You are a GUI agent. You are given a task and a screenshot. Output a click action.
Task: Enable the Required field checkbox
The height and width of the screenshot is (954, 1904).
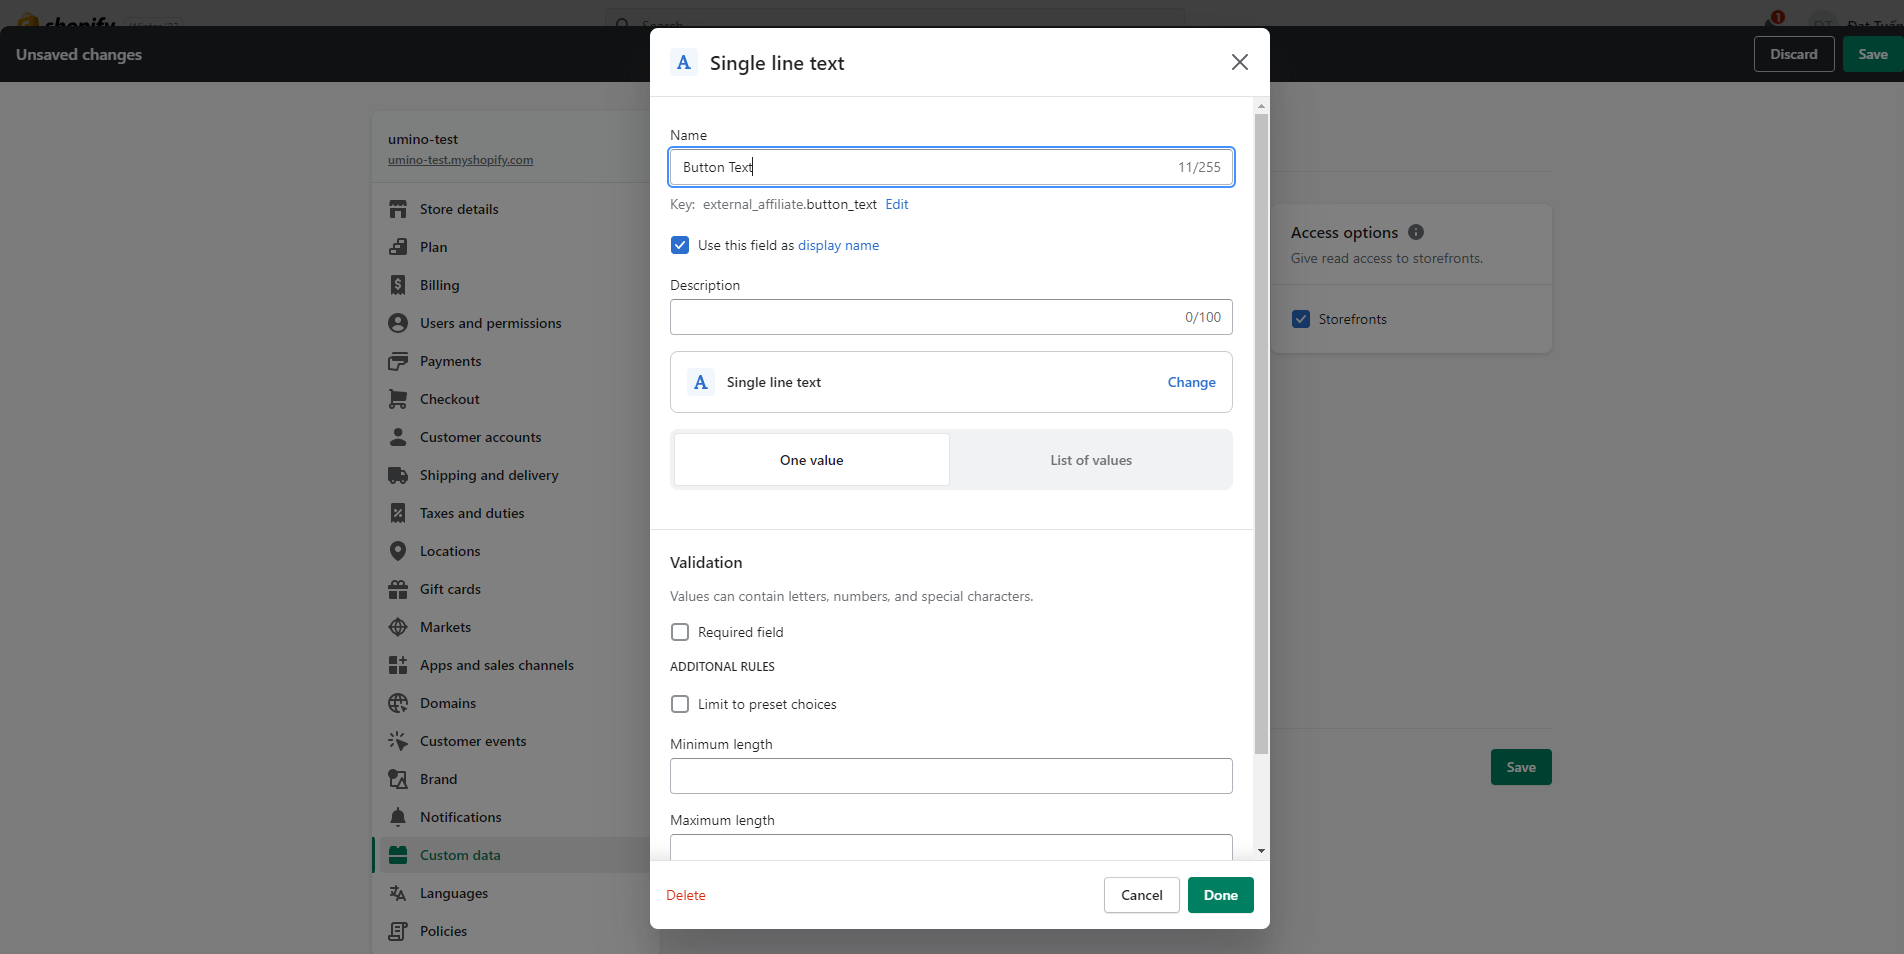(x=680, y=632)
